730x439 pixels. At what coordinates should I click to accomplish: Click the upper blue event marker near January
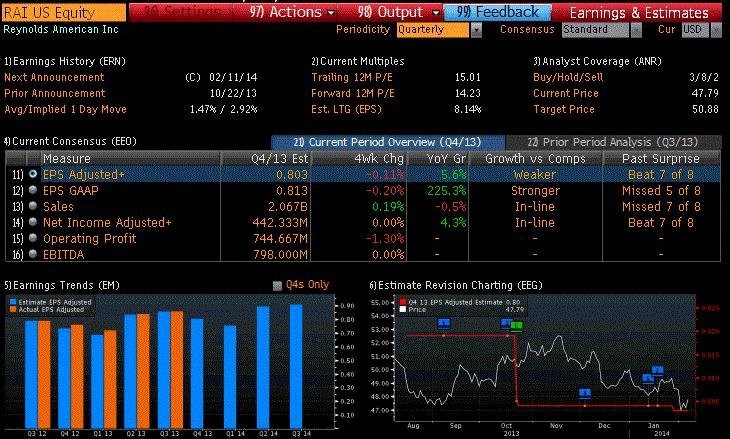point(657,371)
